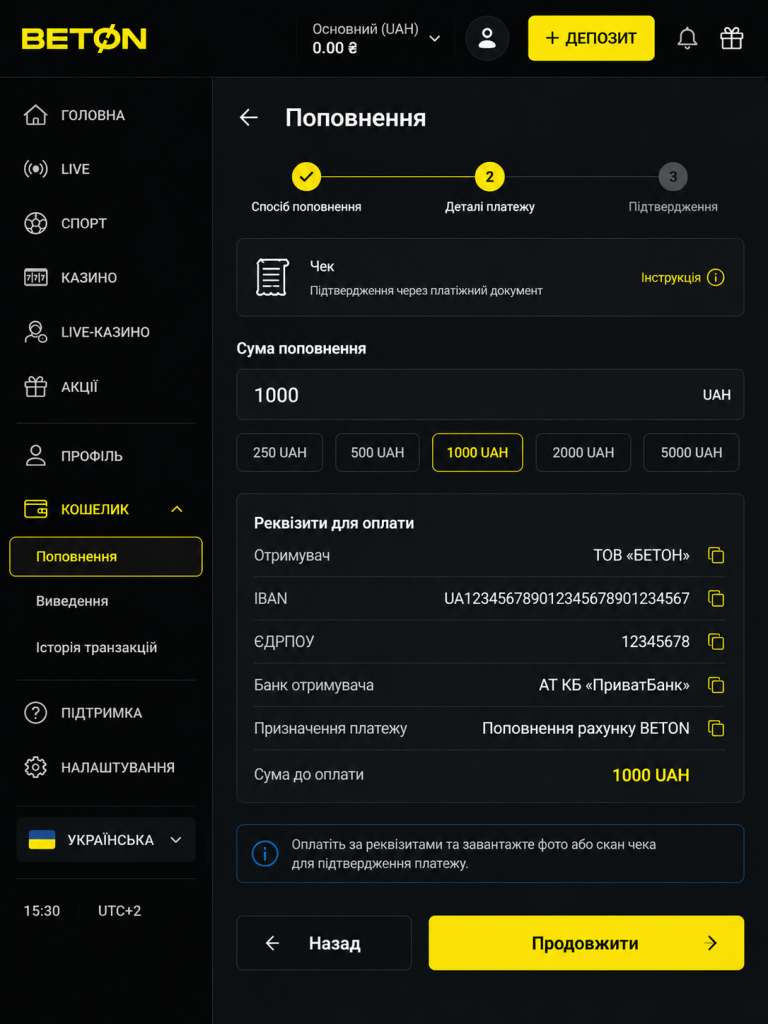Viewport: 768px width, 1024px height.
Task: Open the LIVE menu label
Action: 75,169
